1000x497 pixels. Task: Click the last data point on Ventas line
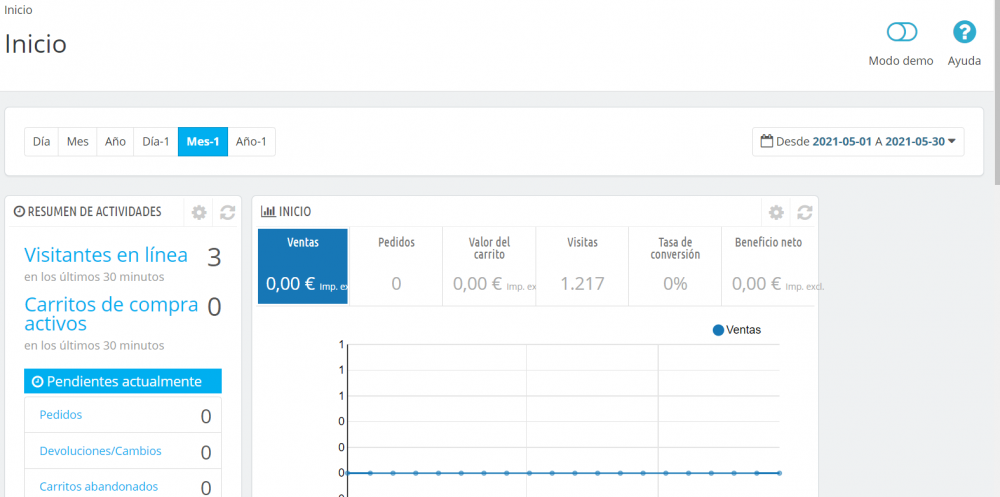779,473
